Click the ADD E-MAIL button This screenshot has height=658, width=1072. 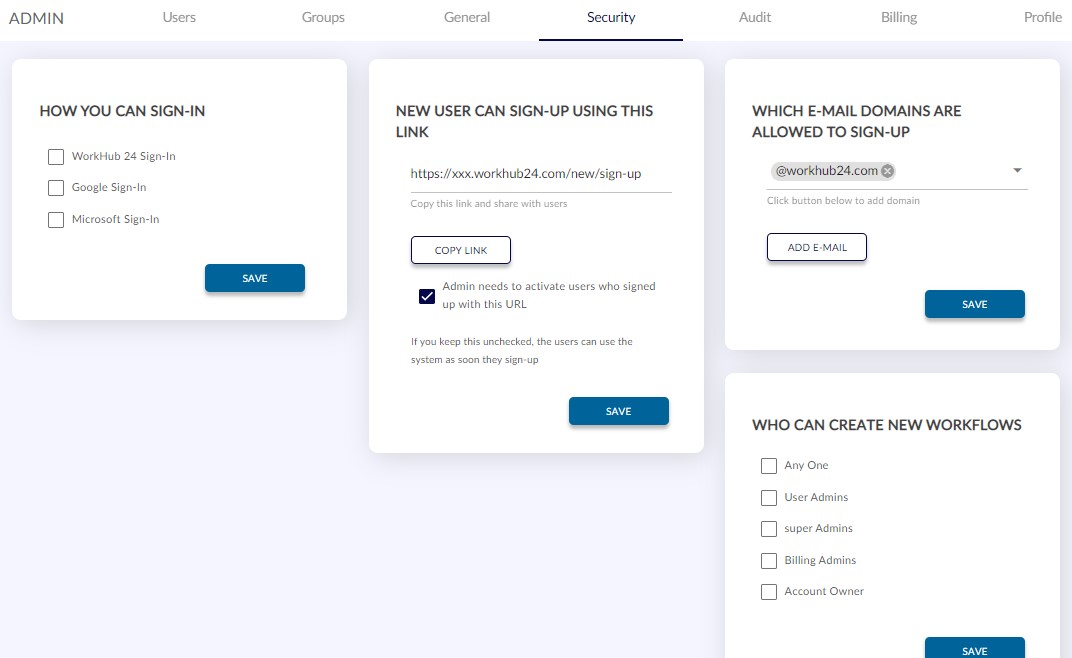[x=817, y=247]
